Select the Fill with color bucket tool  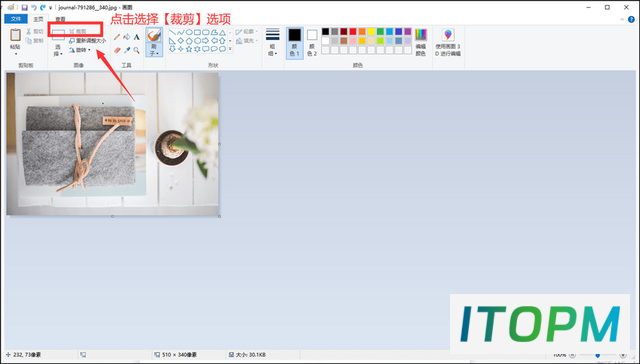127,37
